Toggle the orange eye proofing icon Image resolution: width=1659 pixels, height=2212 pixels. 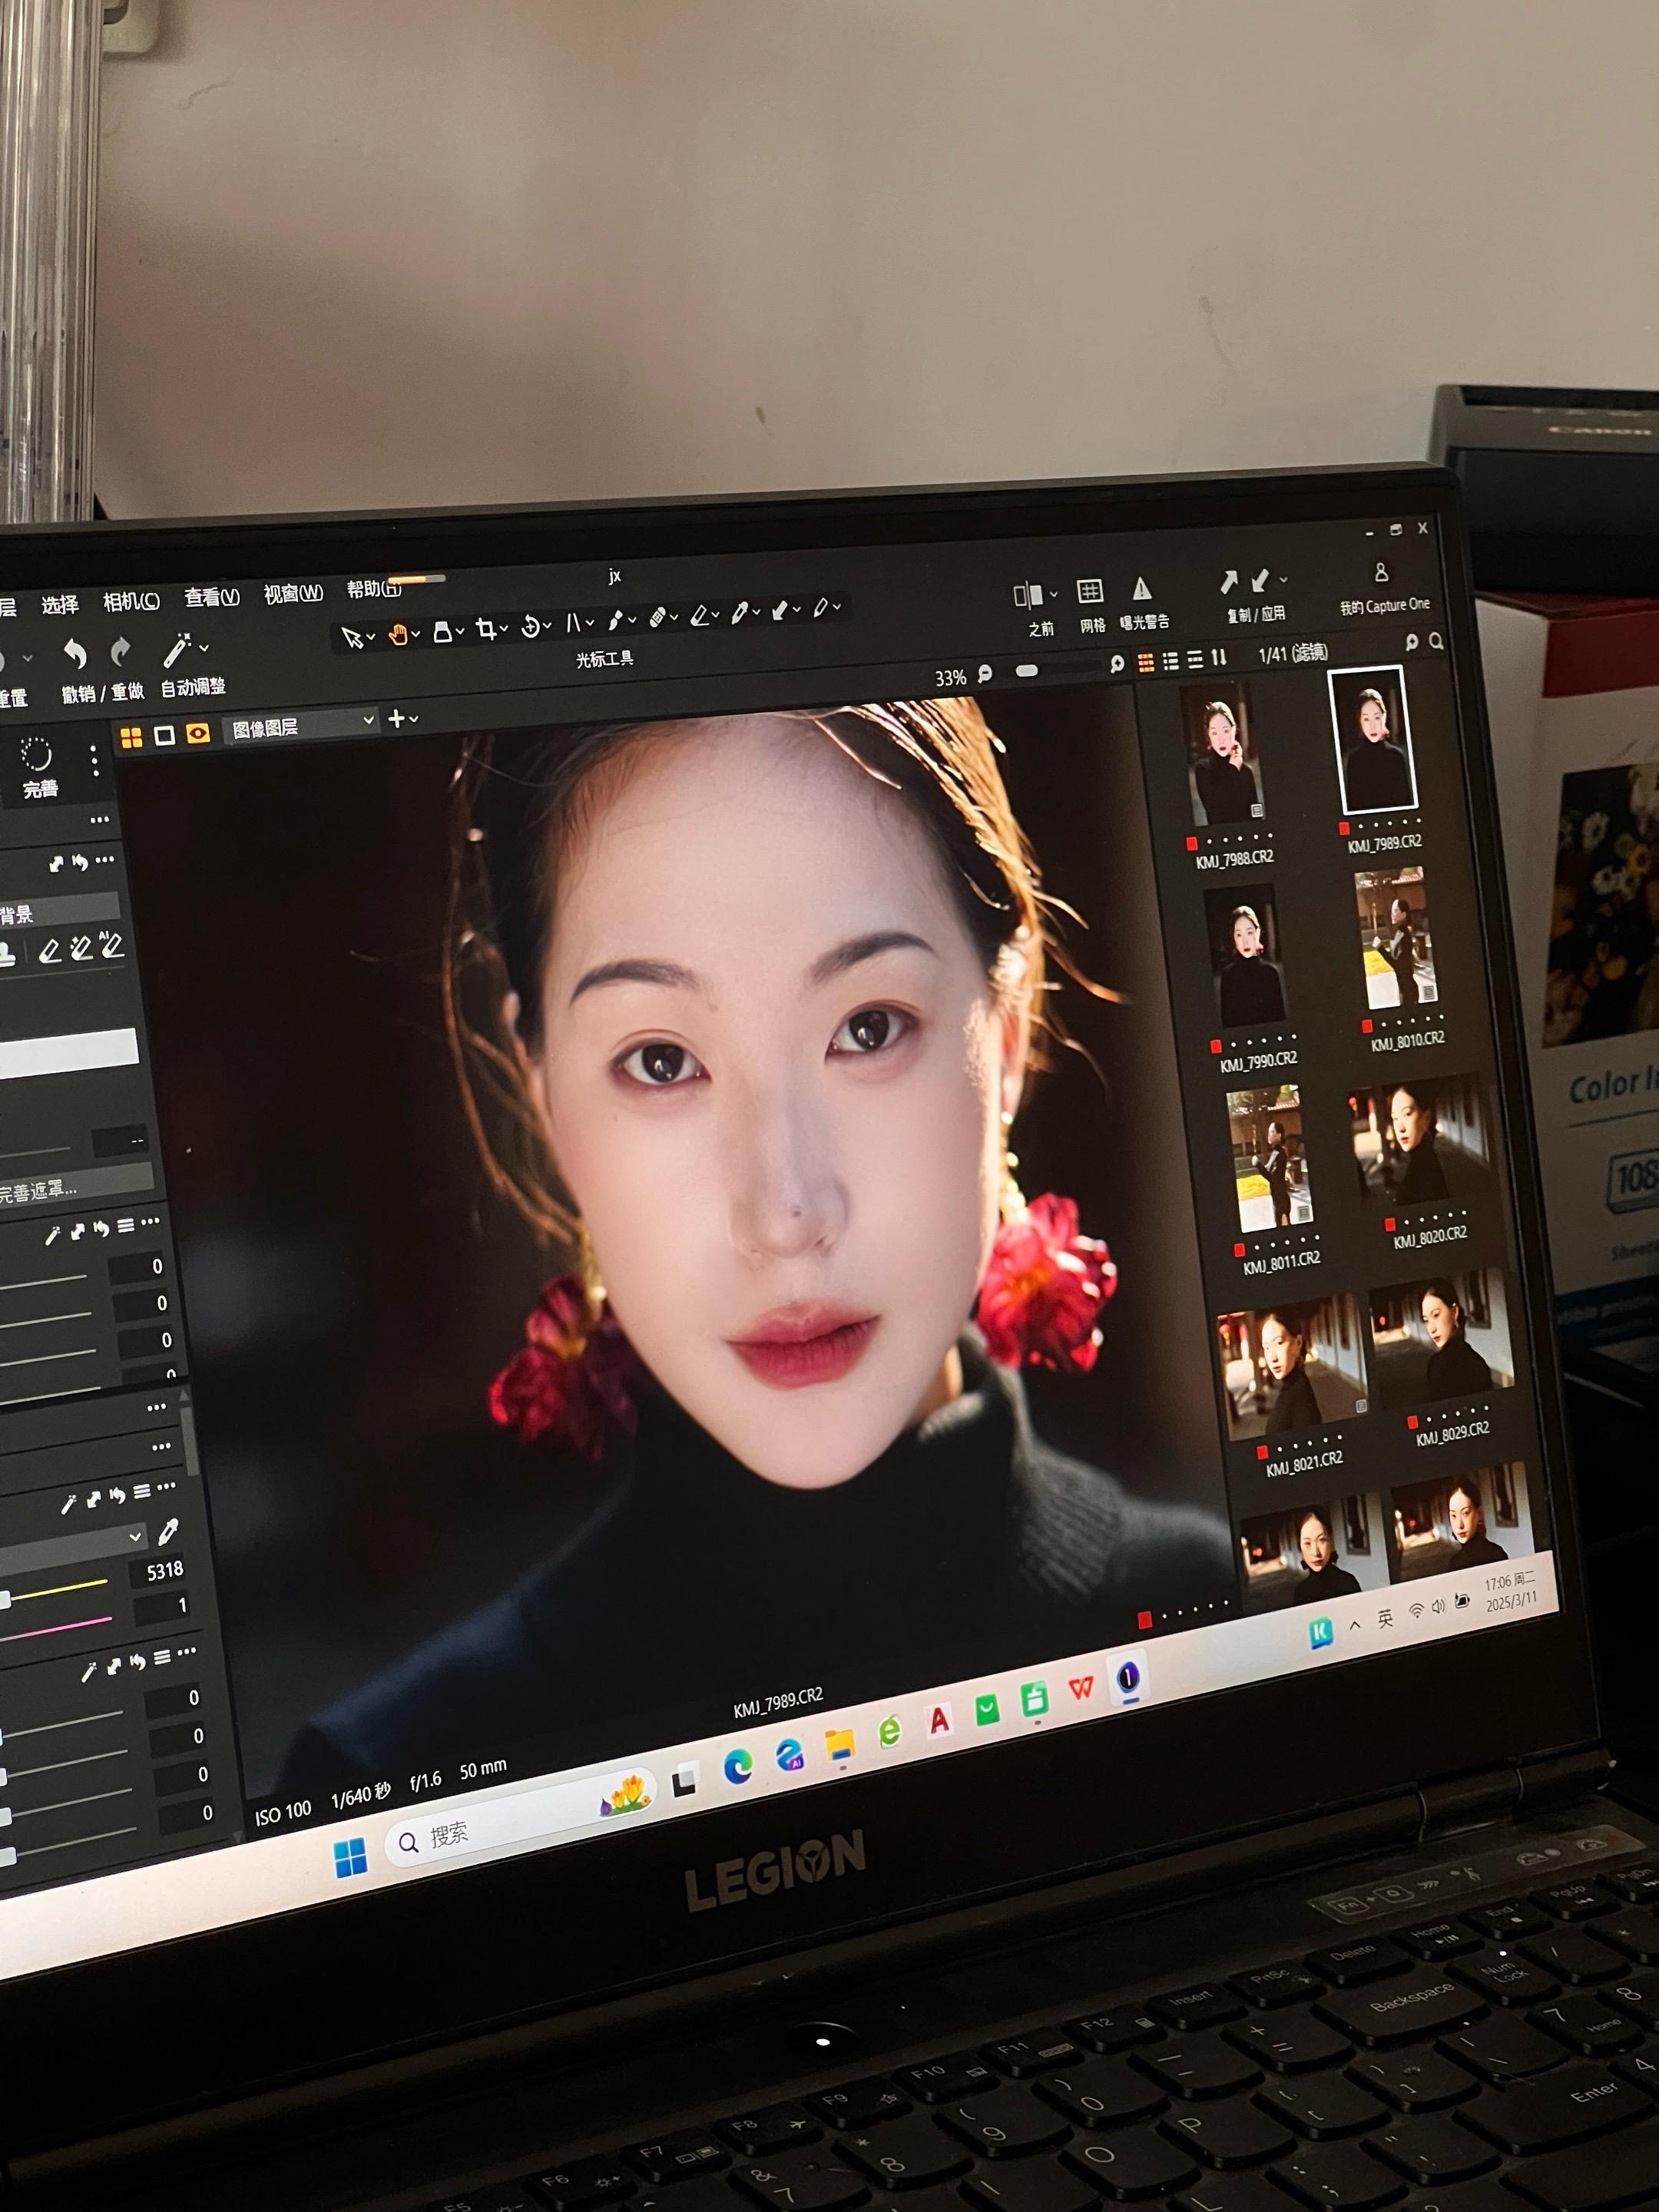coord(198,734)
